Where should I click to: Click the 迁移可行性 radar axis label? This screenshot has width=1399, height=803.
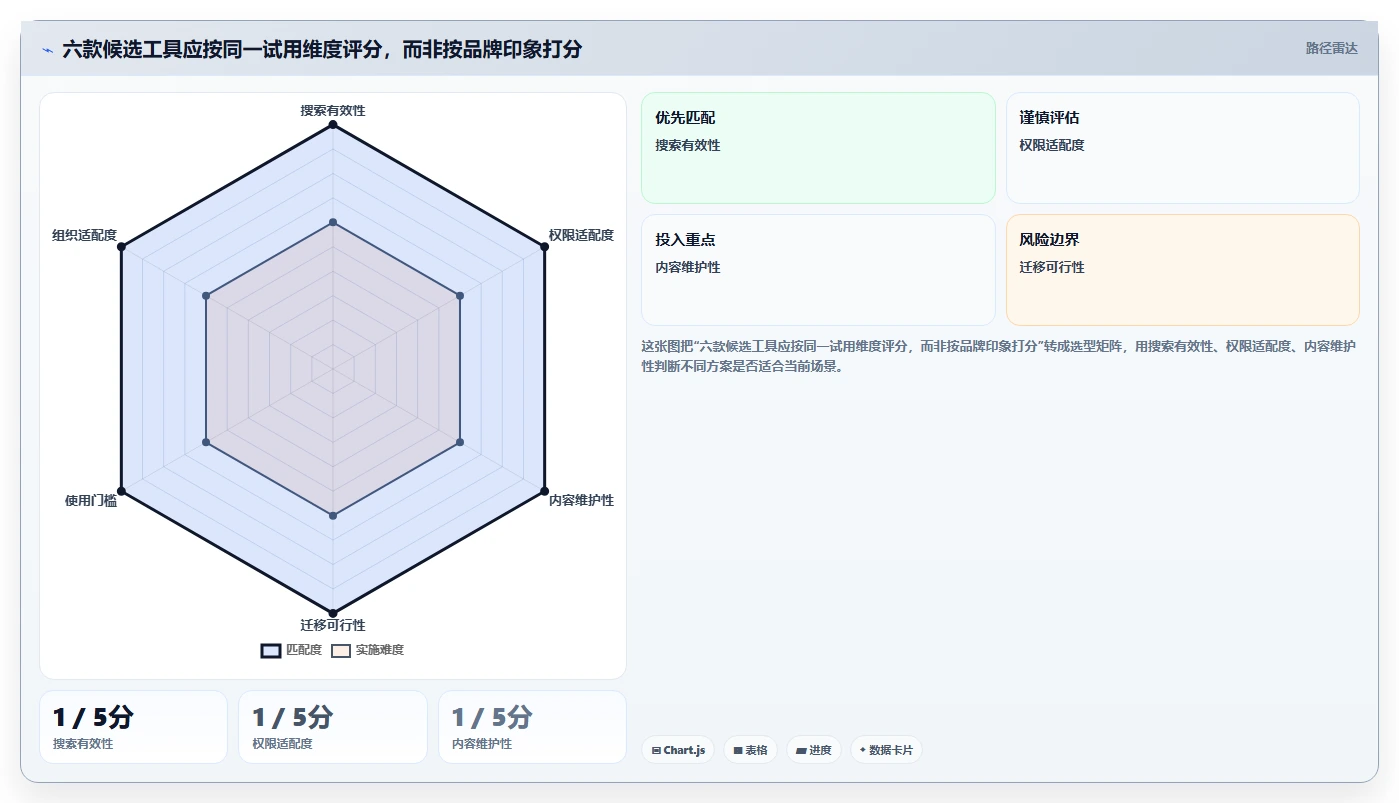[x=333, y=625]
